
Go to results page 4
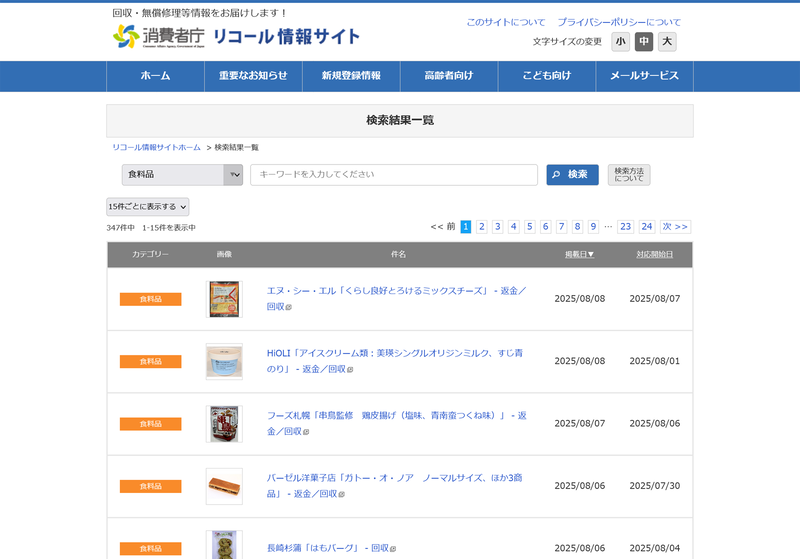[514, 226]
